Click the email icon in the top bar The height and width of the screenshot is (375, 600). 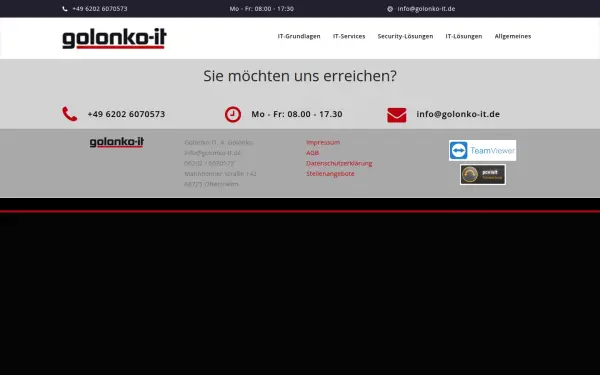pos(390,9)
